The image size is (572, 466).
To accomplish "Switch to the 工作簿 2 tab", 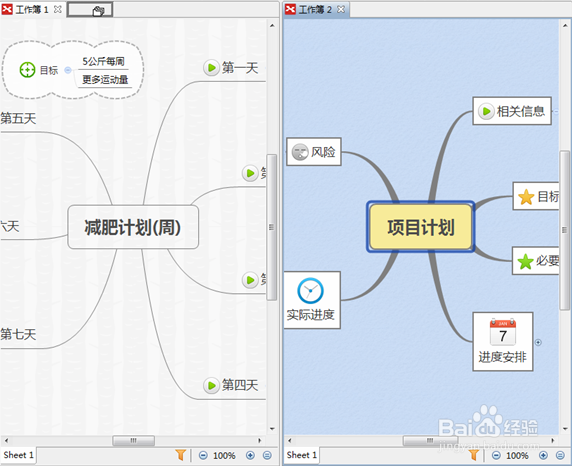I will (x=315, y=9).
